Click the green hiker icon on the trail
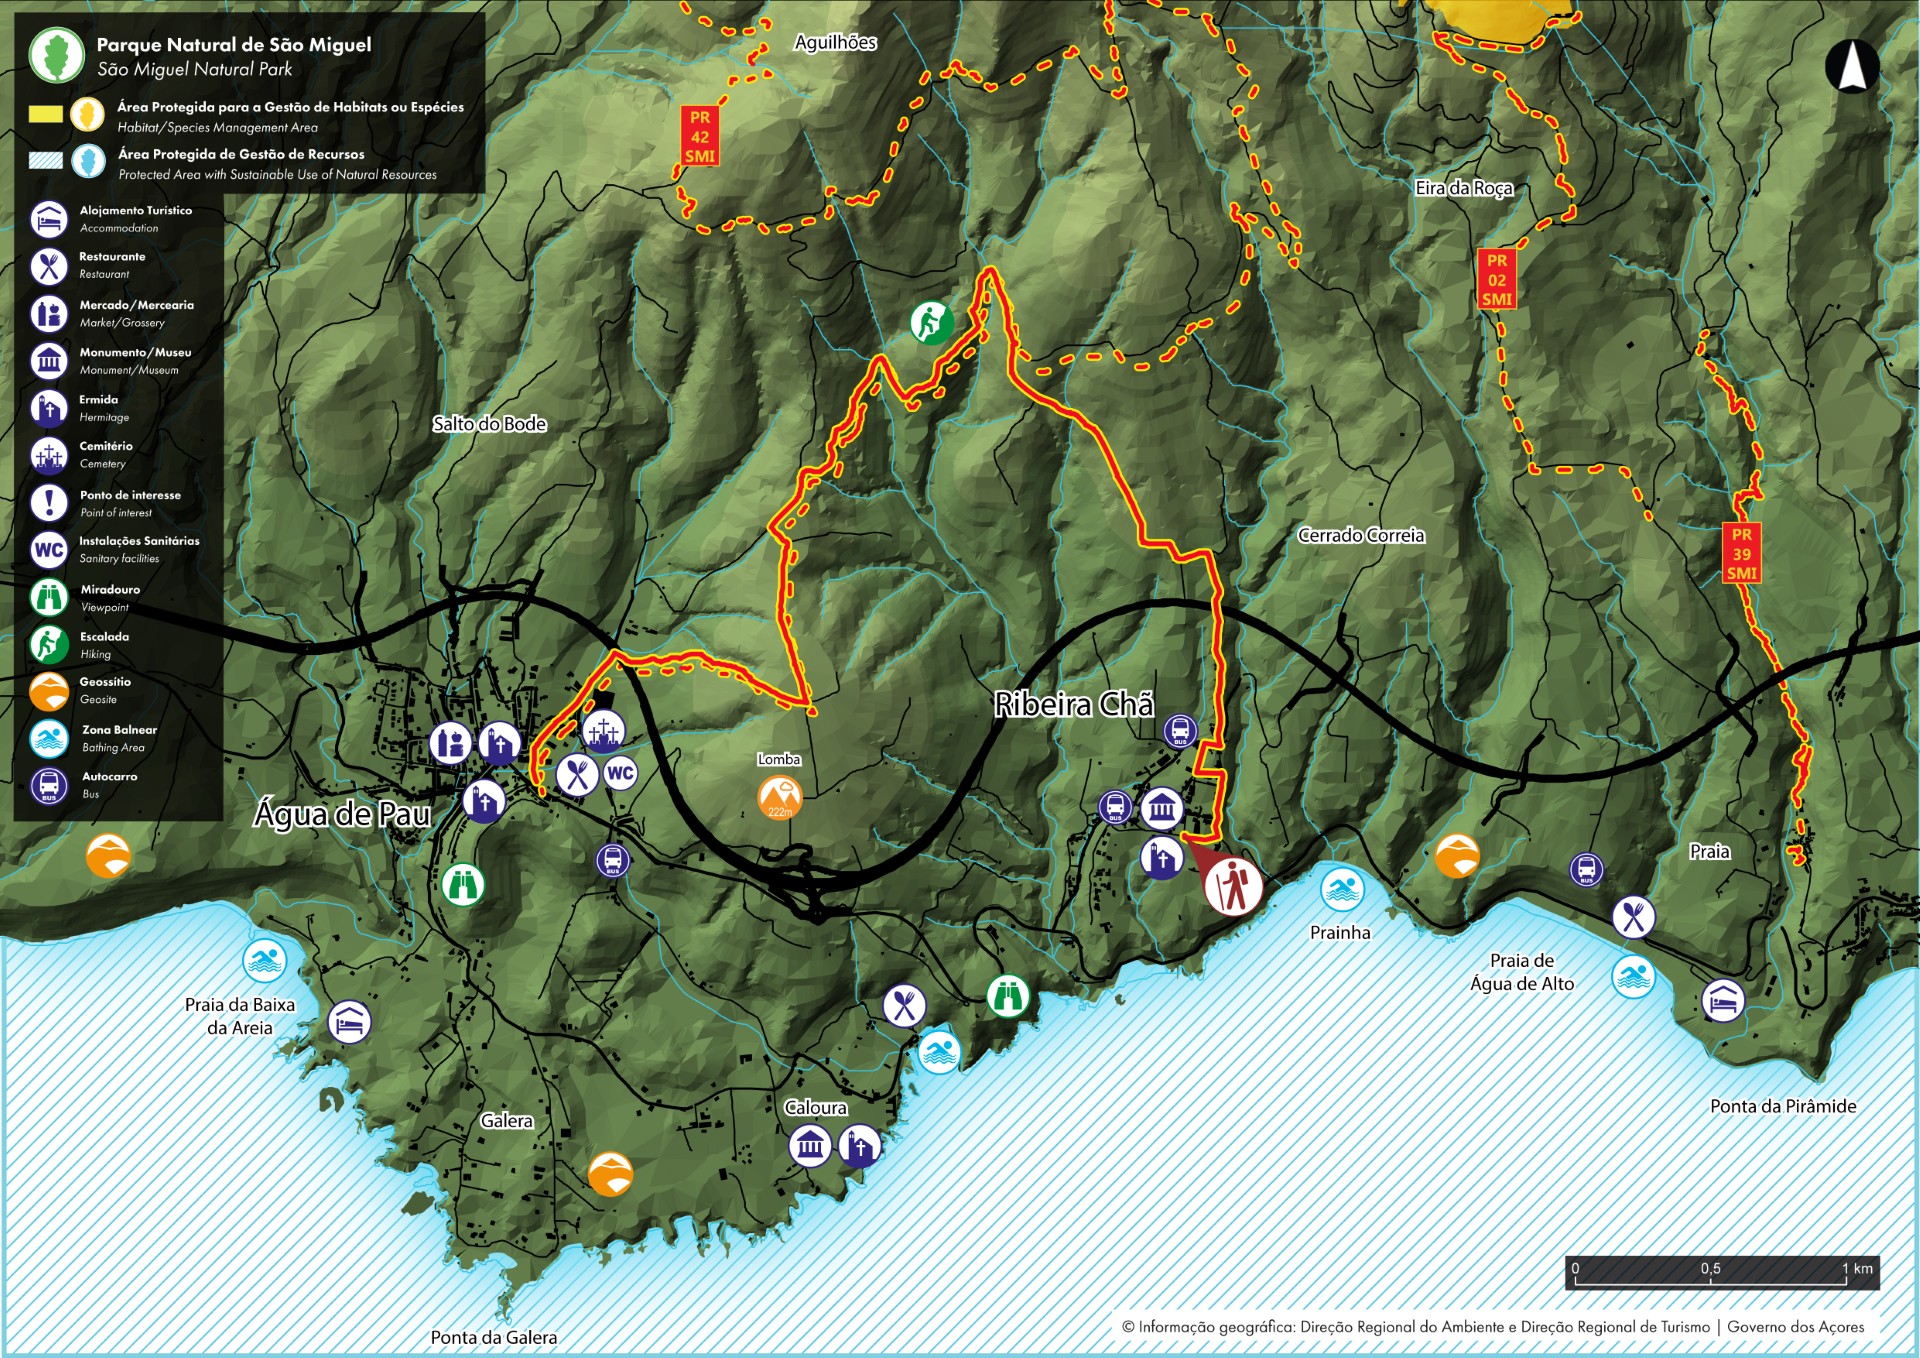This screenshot has height=1358, width=1920. click(930, 320)
